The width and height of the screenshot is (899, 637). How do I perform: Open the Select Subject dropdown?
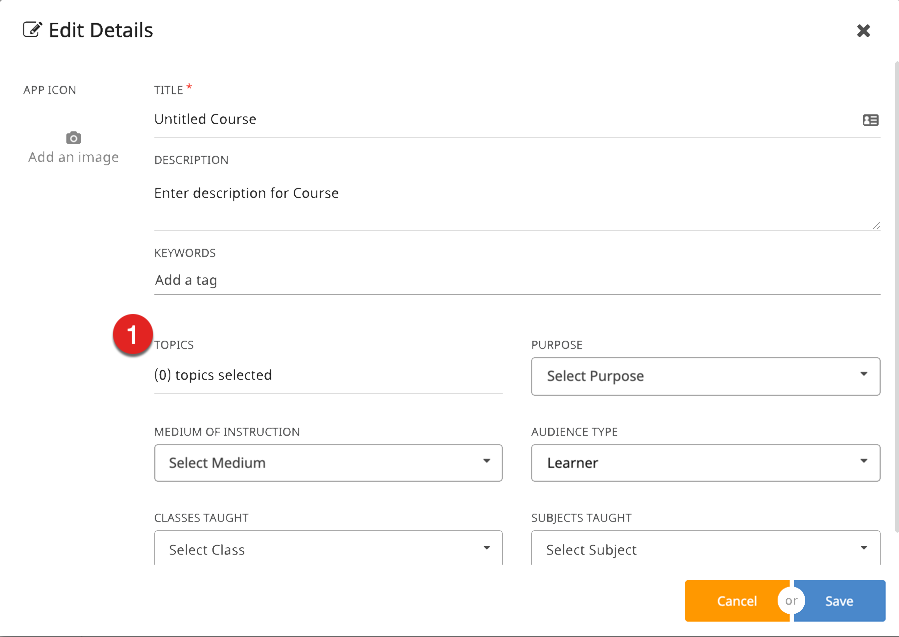(x=705, y=549)
